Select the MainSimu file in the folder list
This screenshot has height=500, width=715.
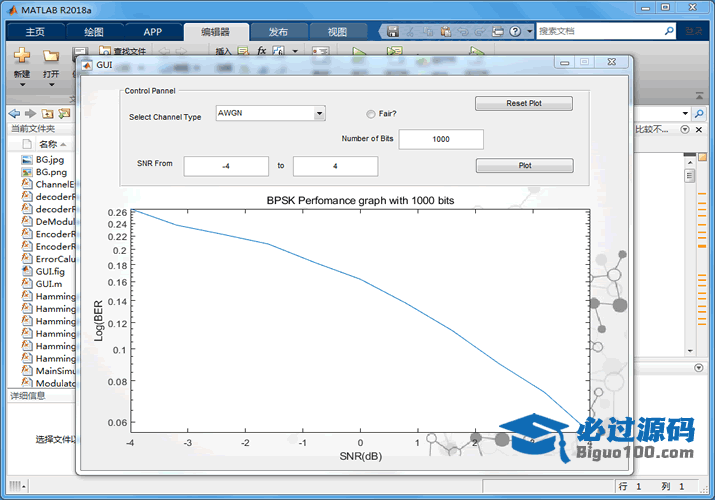(x=48, y=371)
